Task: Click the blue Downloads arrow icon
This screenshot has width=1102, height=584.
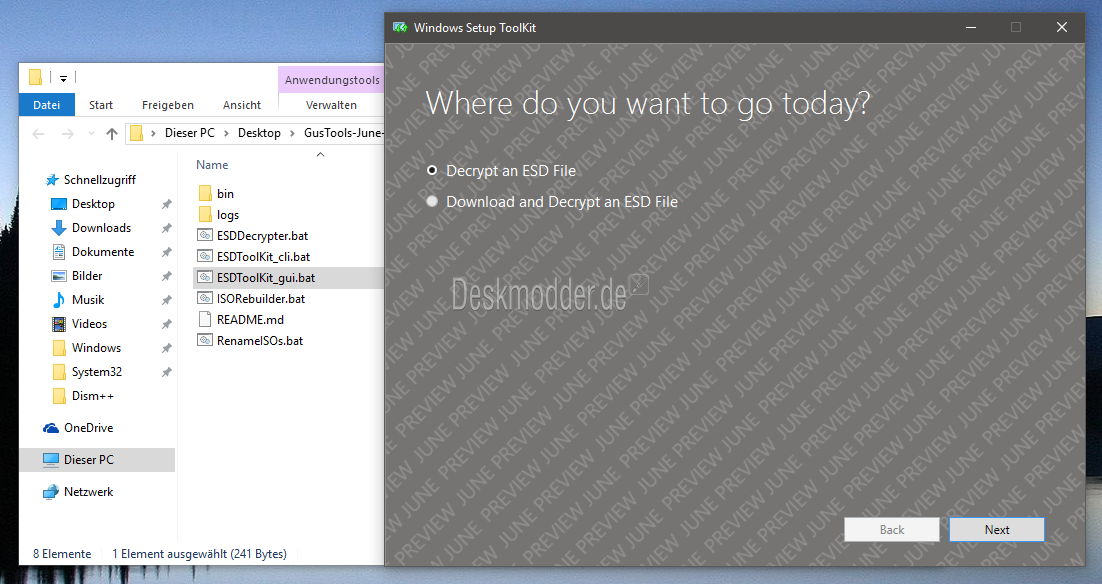Action: pos(59,228)
